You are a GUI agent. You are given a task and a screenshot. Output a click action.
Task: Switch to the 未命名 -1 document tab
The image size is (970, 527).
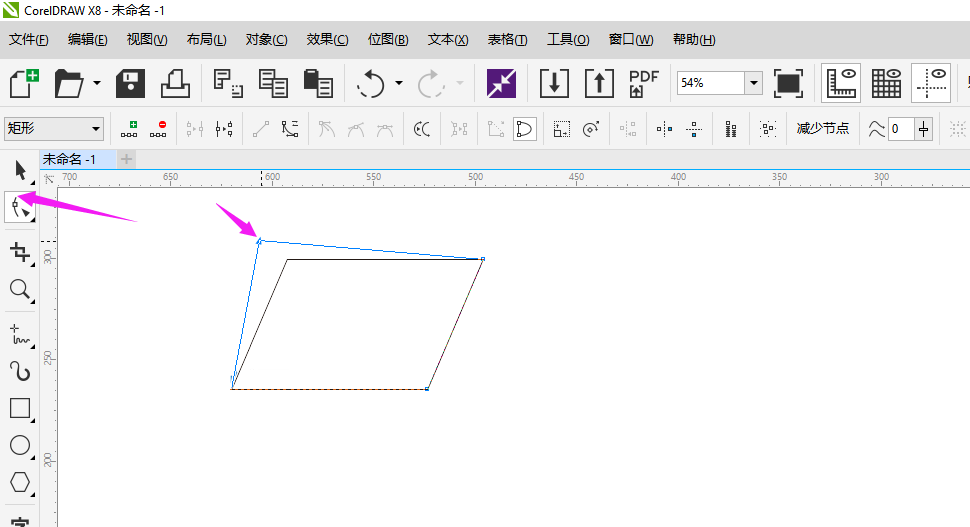point(77,160)
